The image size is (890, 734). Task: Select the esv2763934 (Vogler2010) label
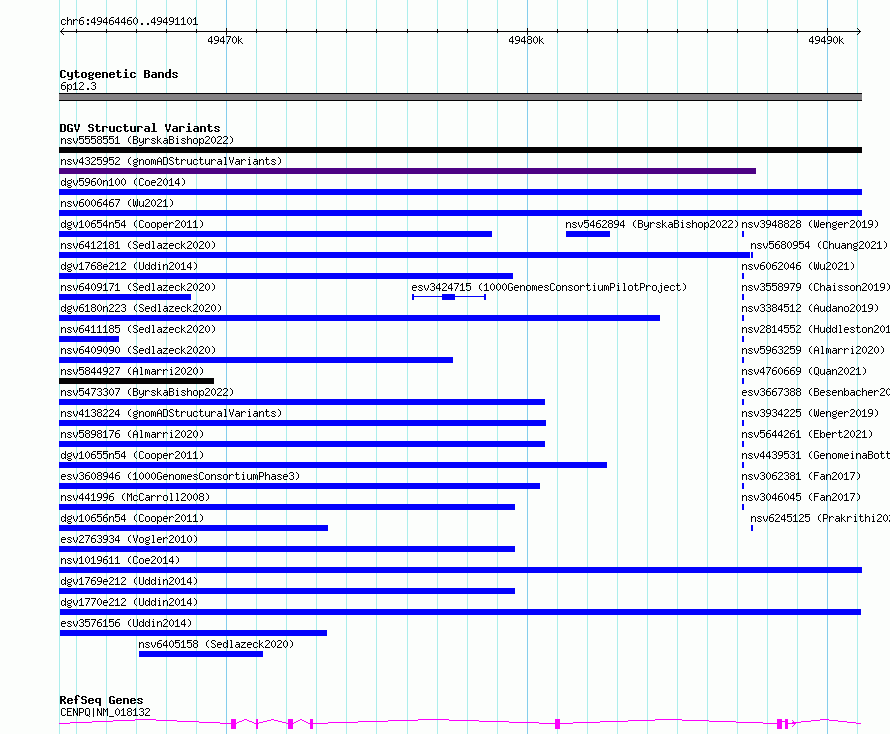pos(129,539)
